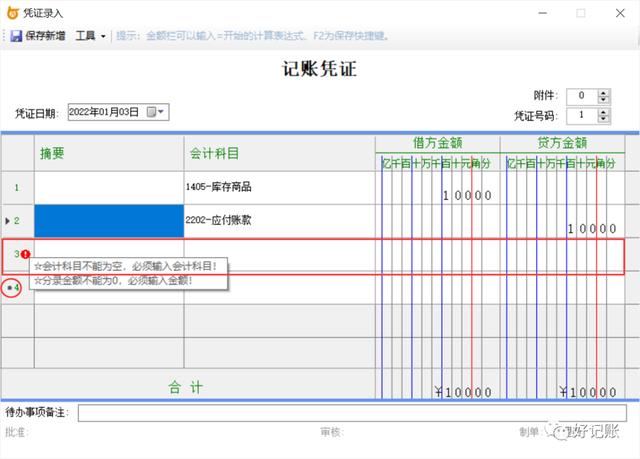Decrease the 凭证号码 voucher number
The height and width of the screenshot is (459, 640).
603,119
